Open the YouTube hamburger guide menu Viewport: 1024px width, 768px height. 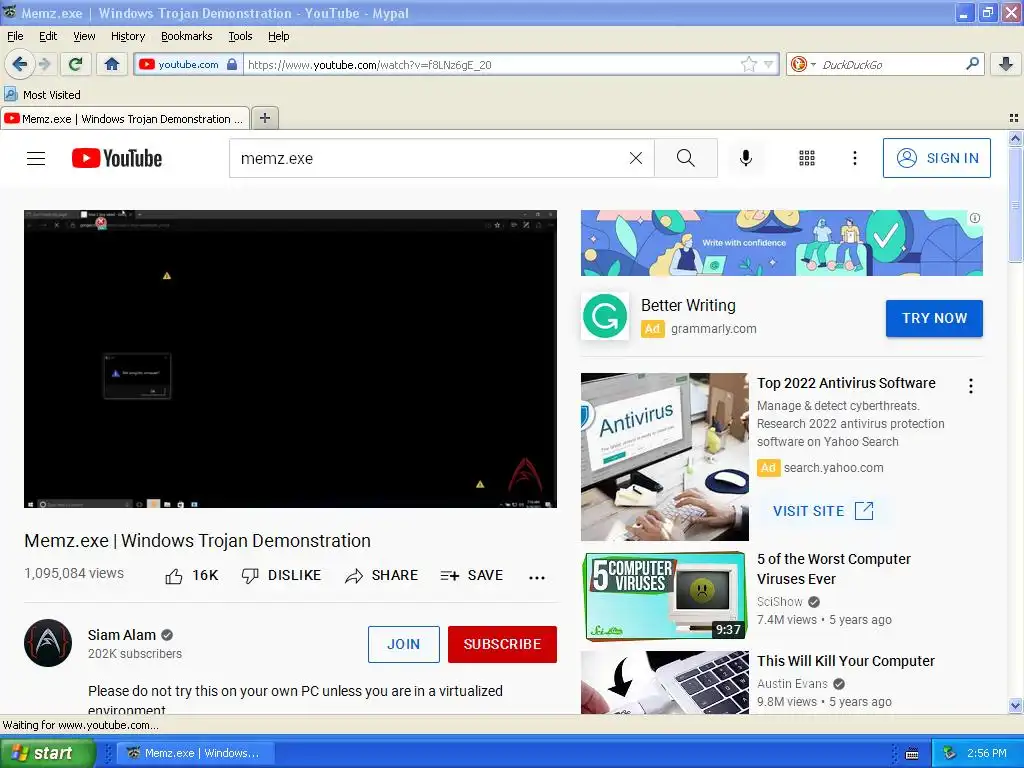[36, 158]
